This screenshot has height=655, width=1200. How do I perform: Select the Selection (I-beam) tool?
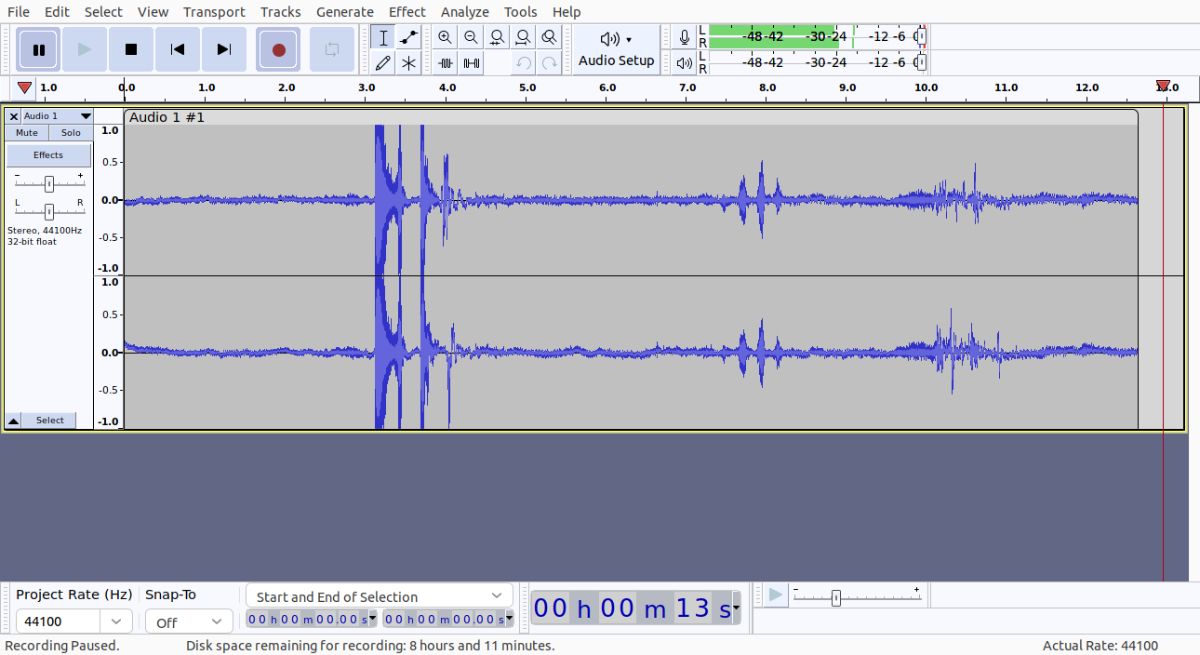coord(383,37)
